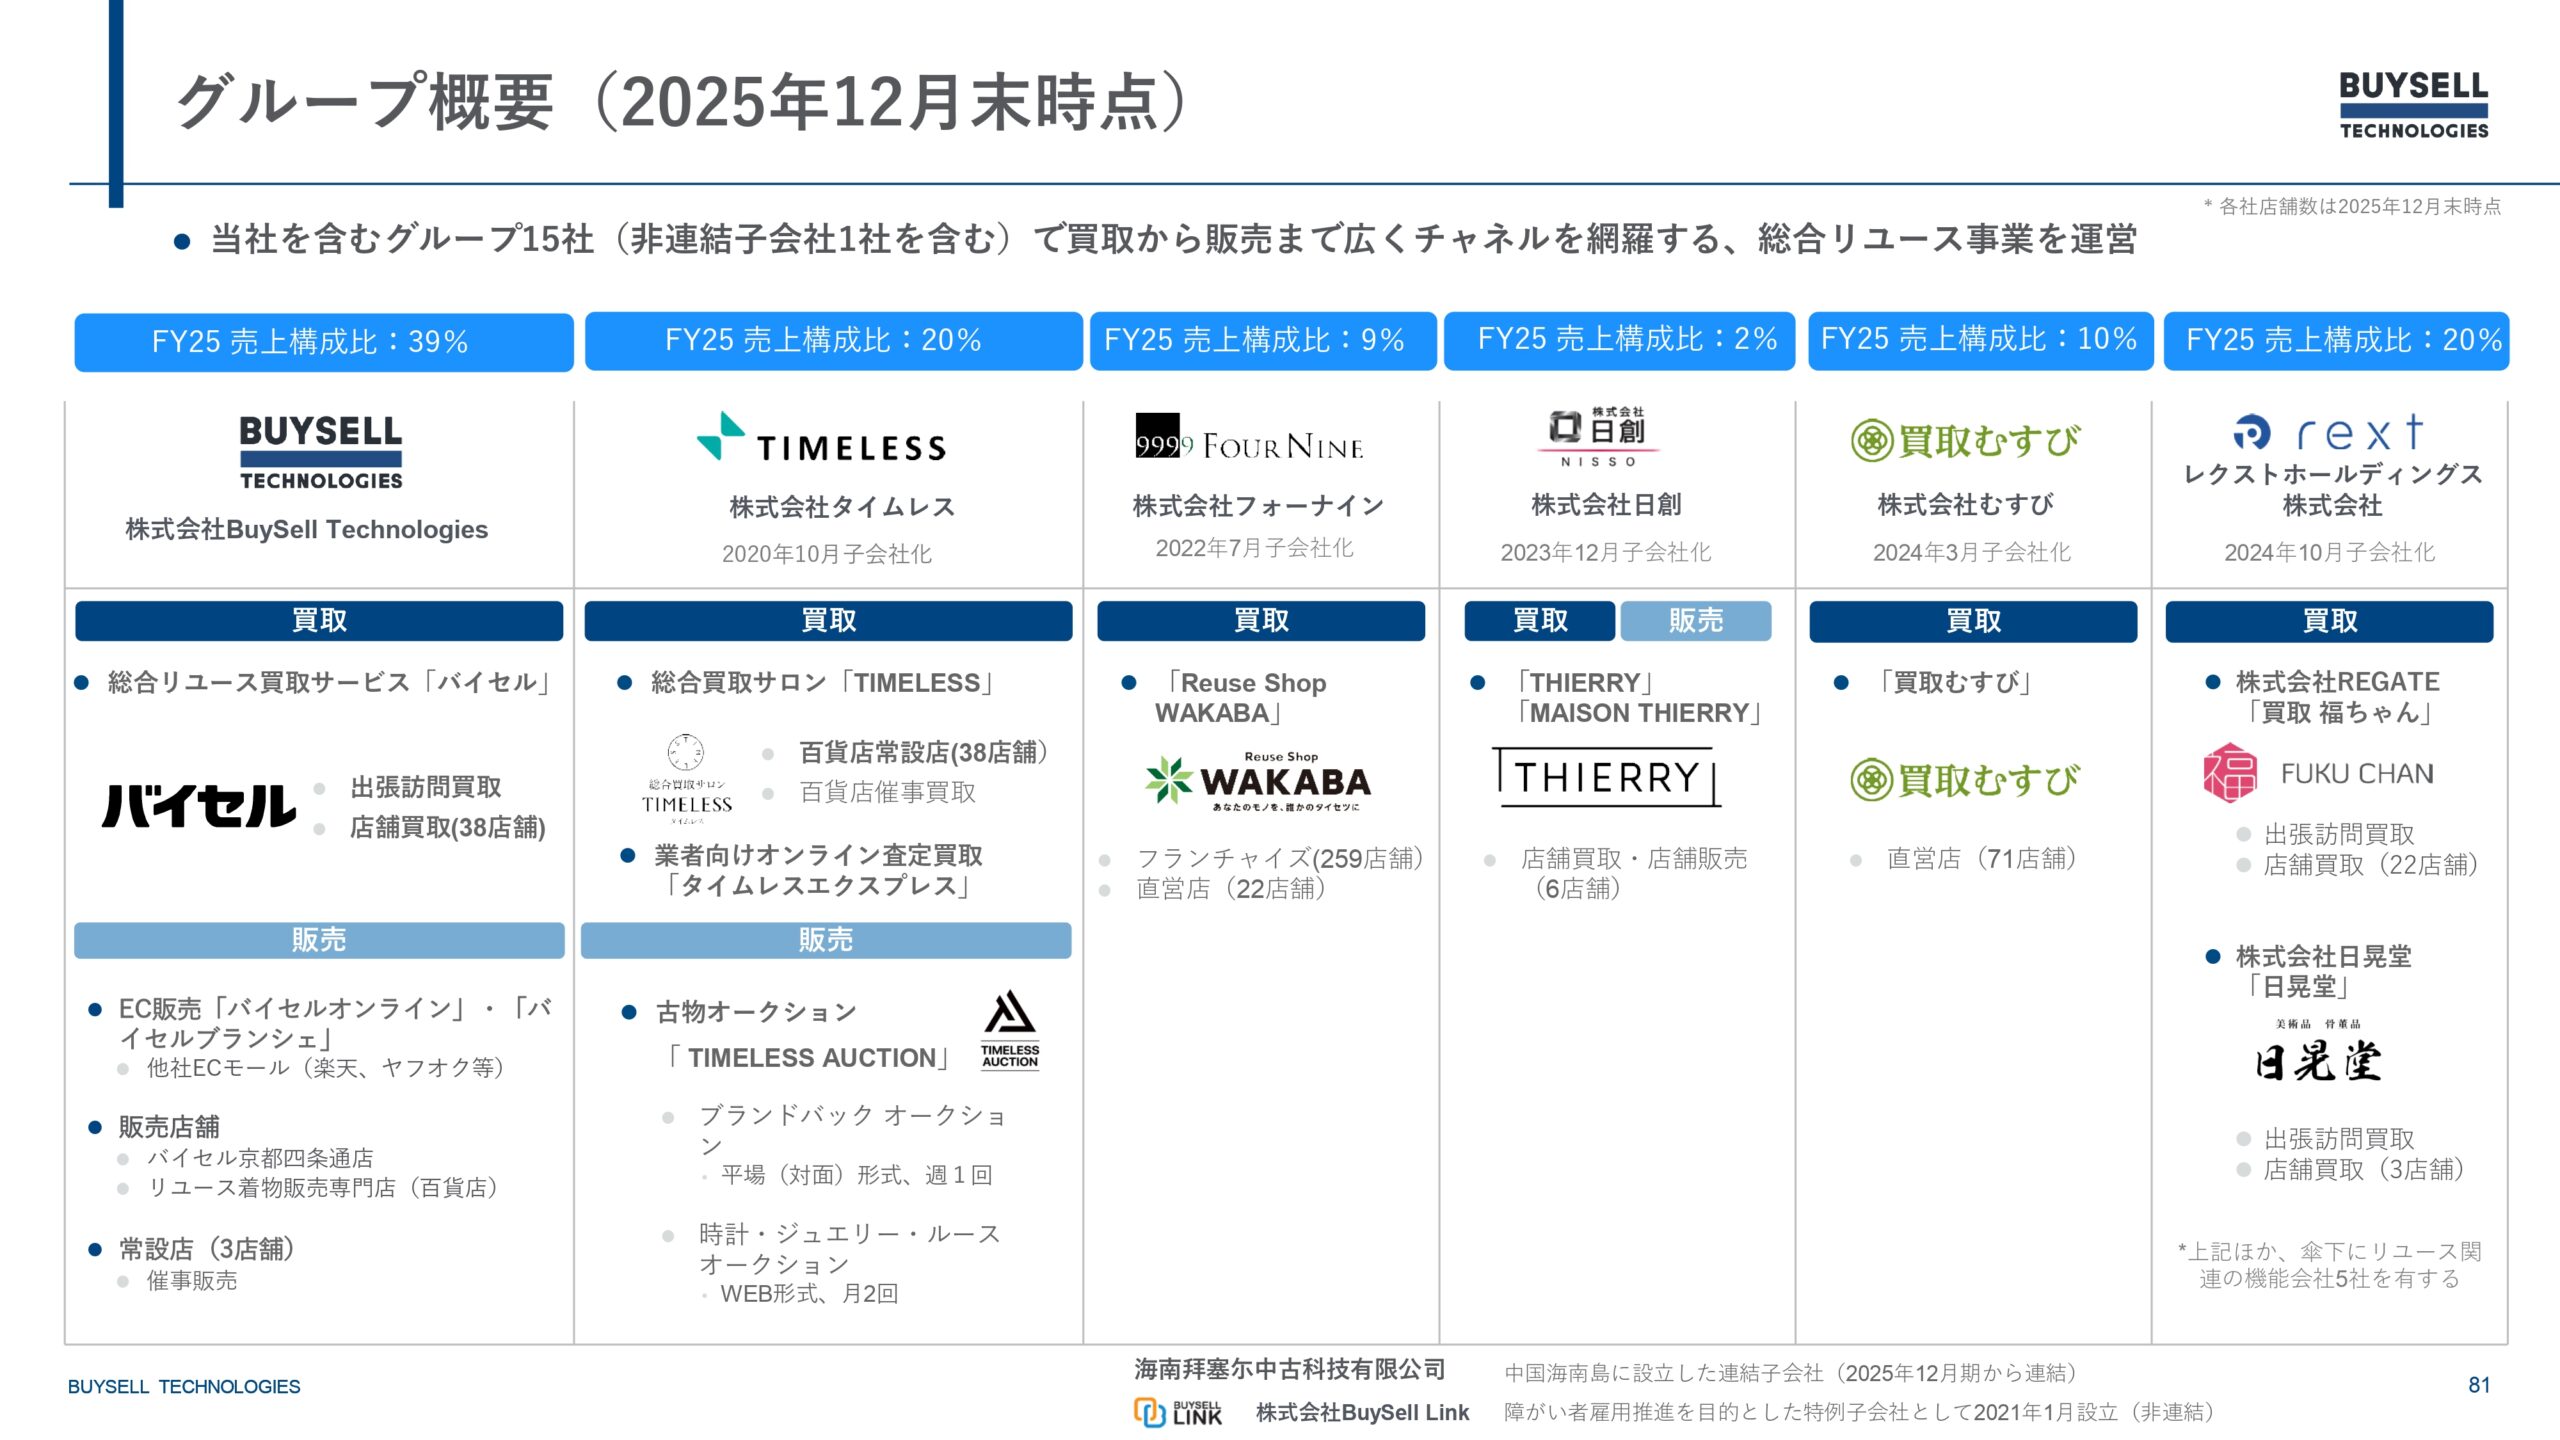Image resolution: width=2560 pixels, height=1440 pixels.
Task: Select the FY25 売上構成比：2% banner
Action: click(1619, 340)
